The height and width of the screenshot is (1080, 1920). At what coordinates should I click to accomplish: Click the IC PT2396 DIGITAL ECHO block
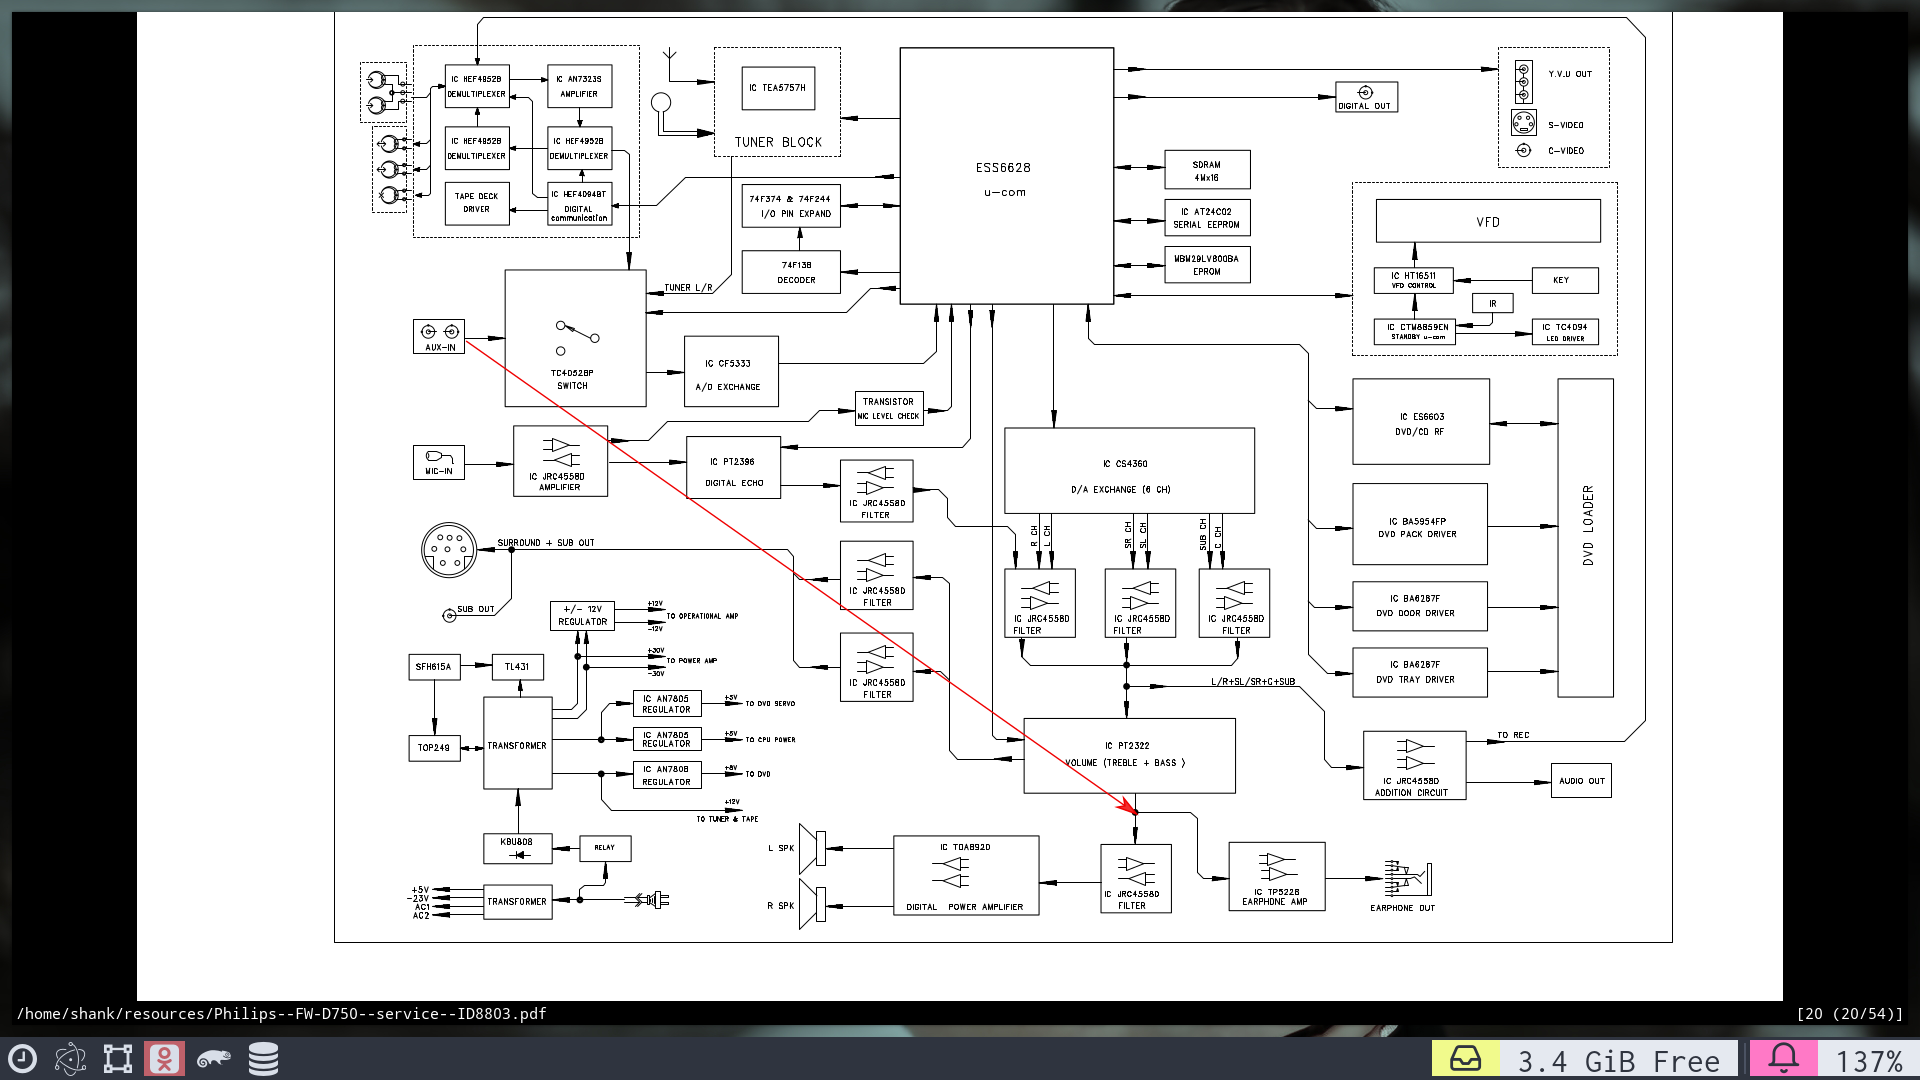734,468
